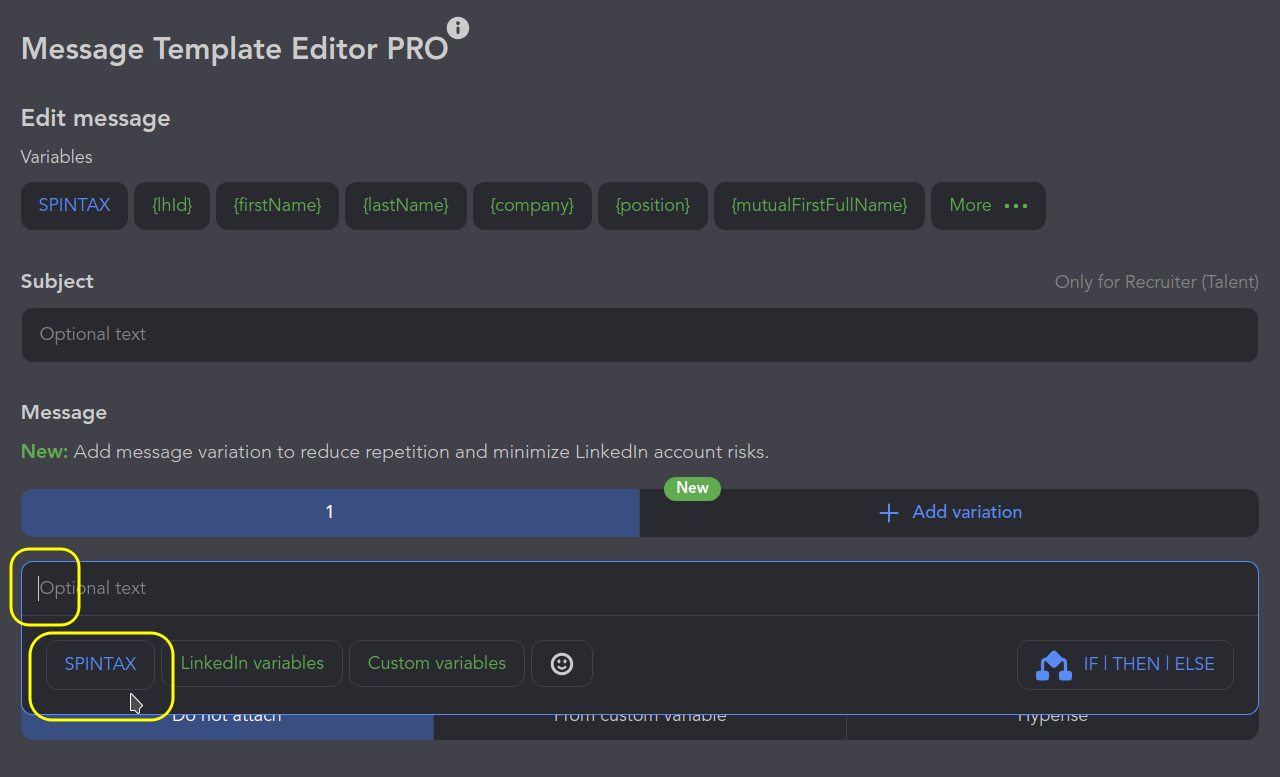Click Add variation to create a new variation
This screenshot has width=1280, height=777.
[x=949, y=513]
